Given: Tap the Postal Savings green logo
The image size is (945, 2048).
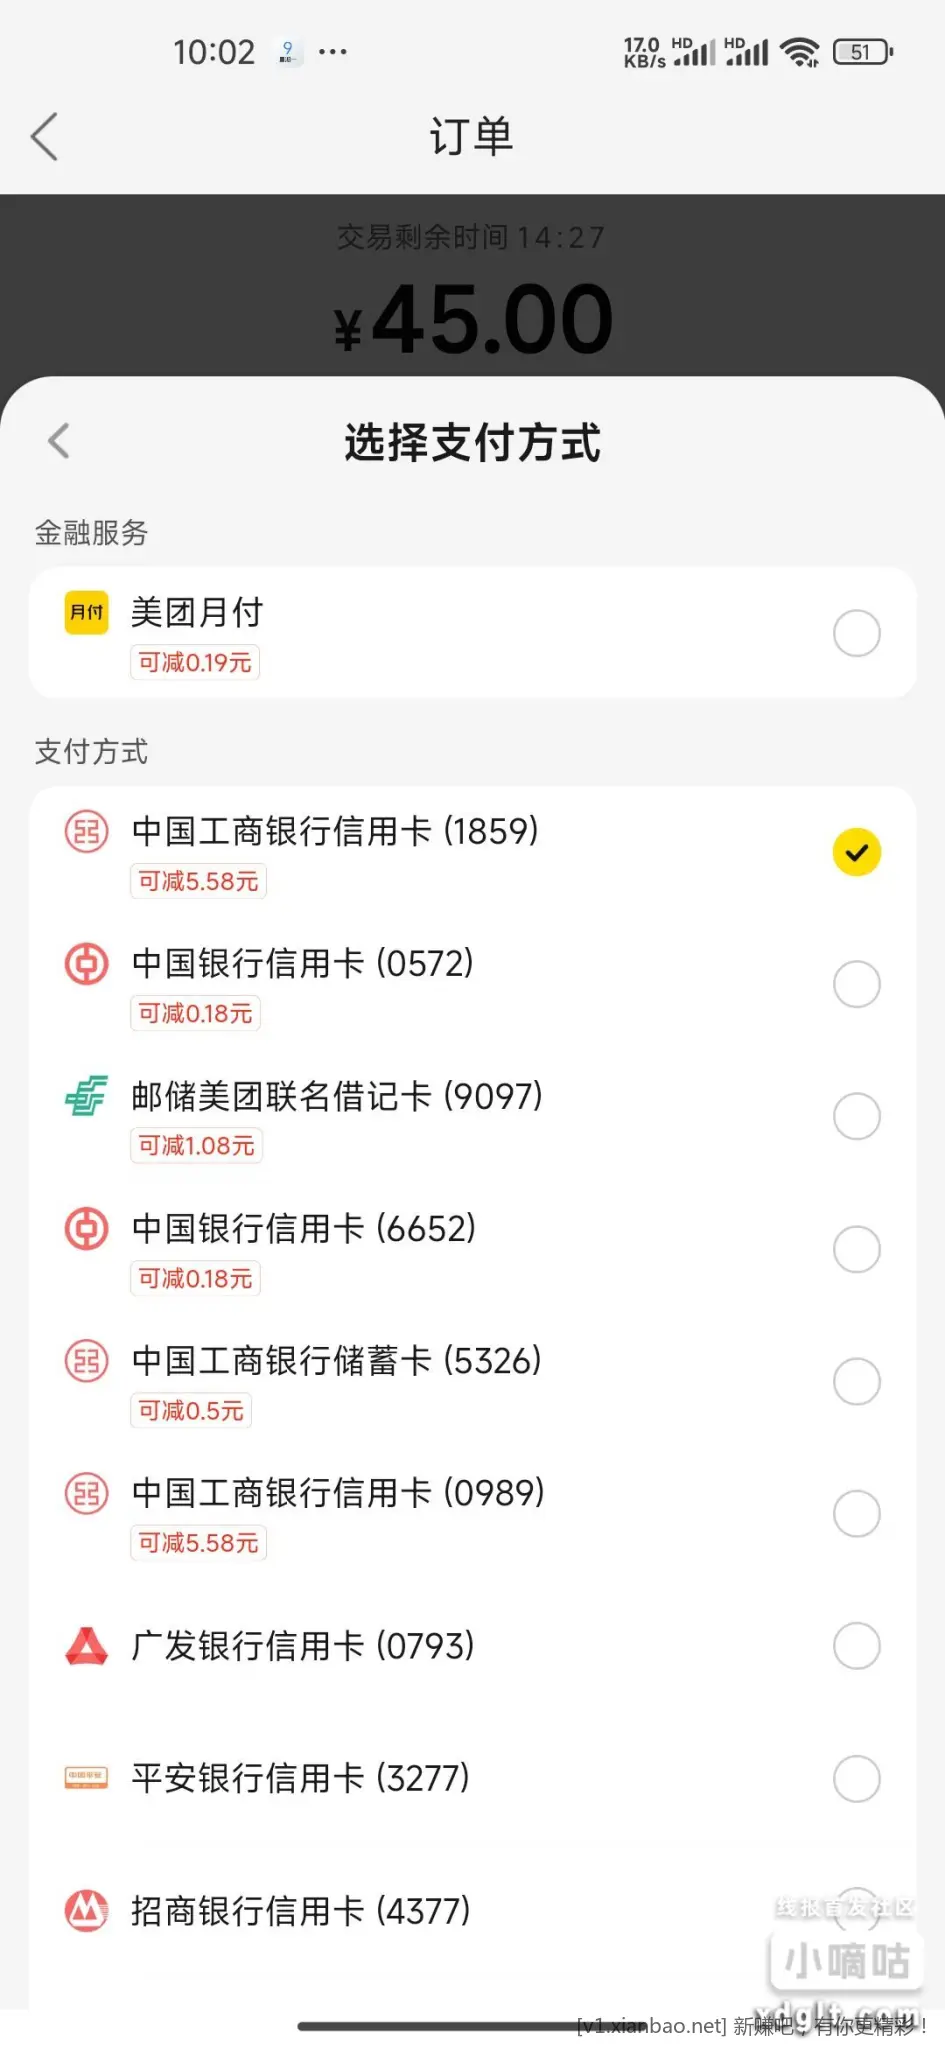Looking at the screenshot, I should [87, 1096].
